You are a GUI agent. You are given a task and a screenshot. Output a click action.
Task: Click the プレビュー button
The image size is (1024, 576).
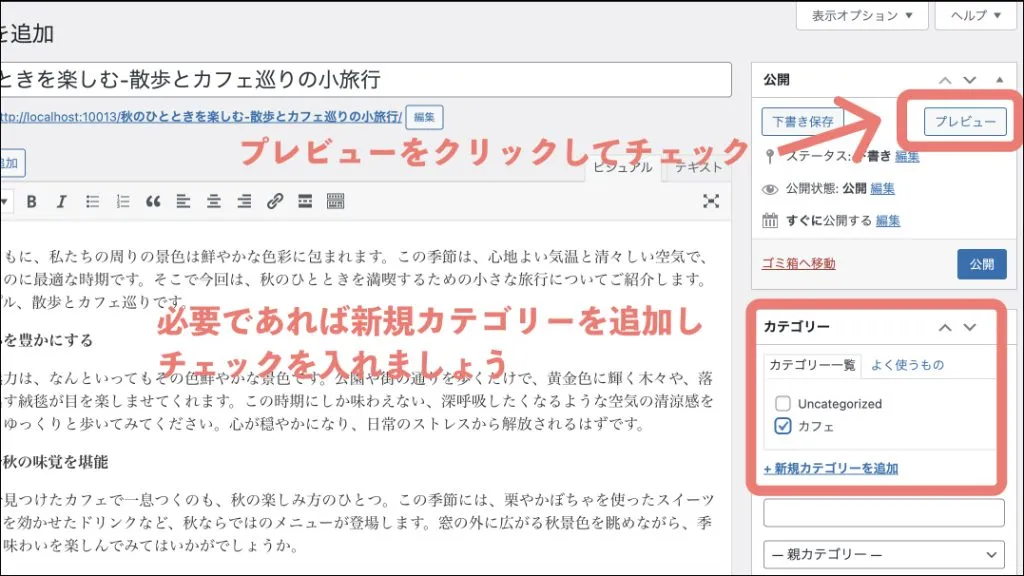[x=965, y=121]
